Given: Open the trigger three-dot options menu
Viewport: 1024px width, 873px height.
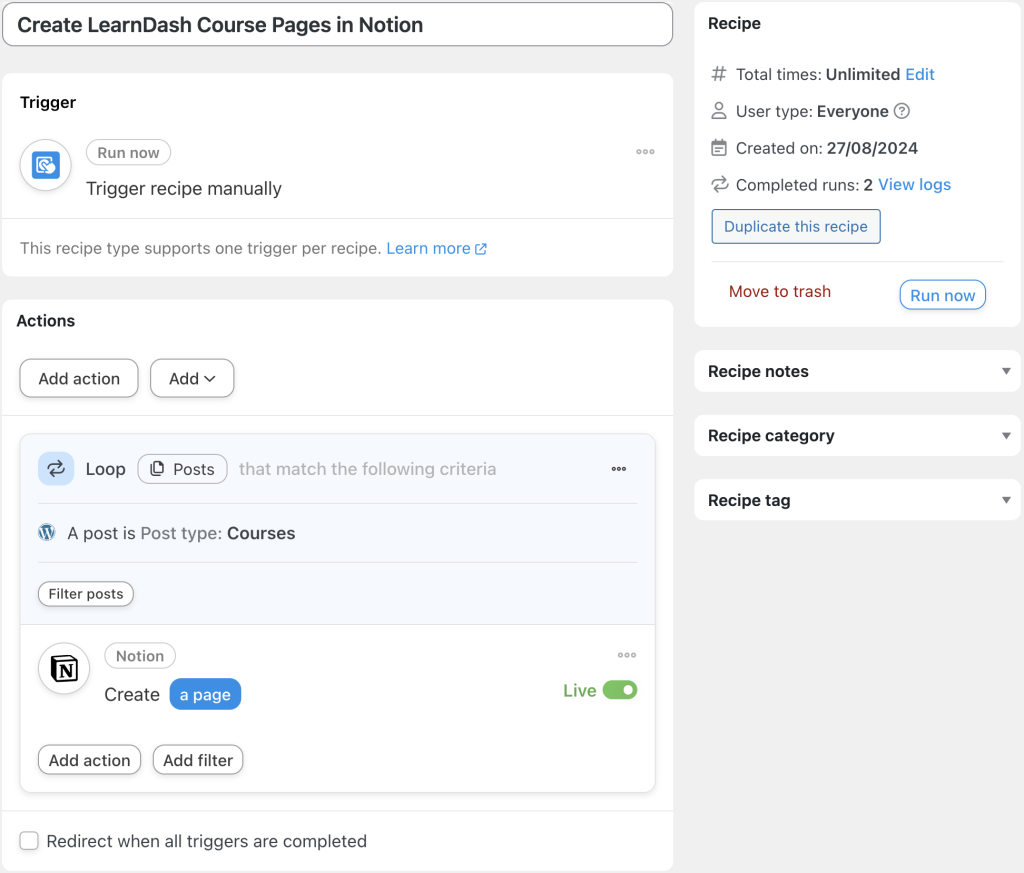Looking at the screenshot, I should click(645, 152).
